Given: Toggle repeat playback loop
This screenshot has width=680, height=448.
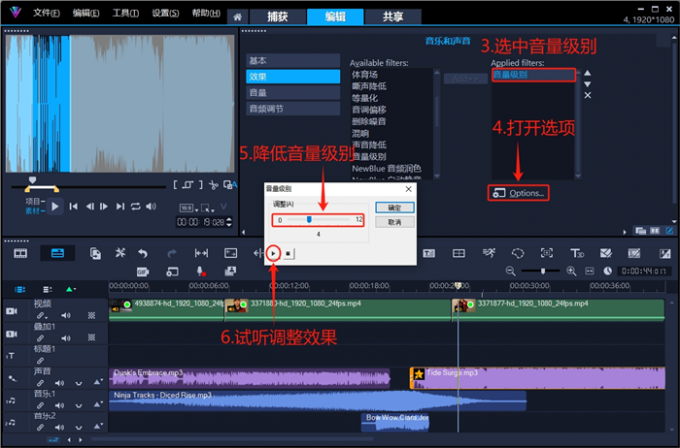Looking at the screenshot, I should tap(136, 206).
